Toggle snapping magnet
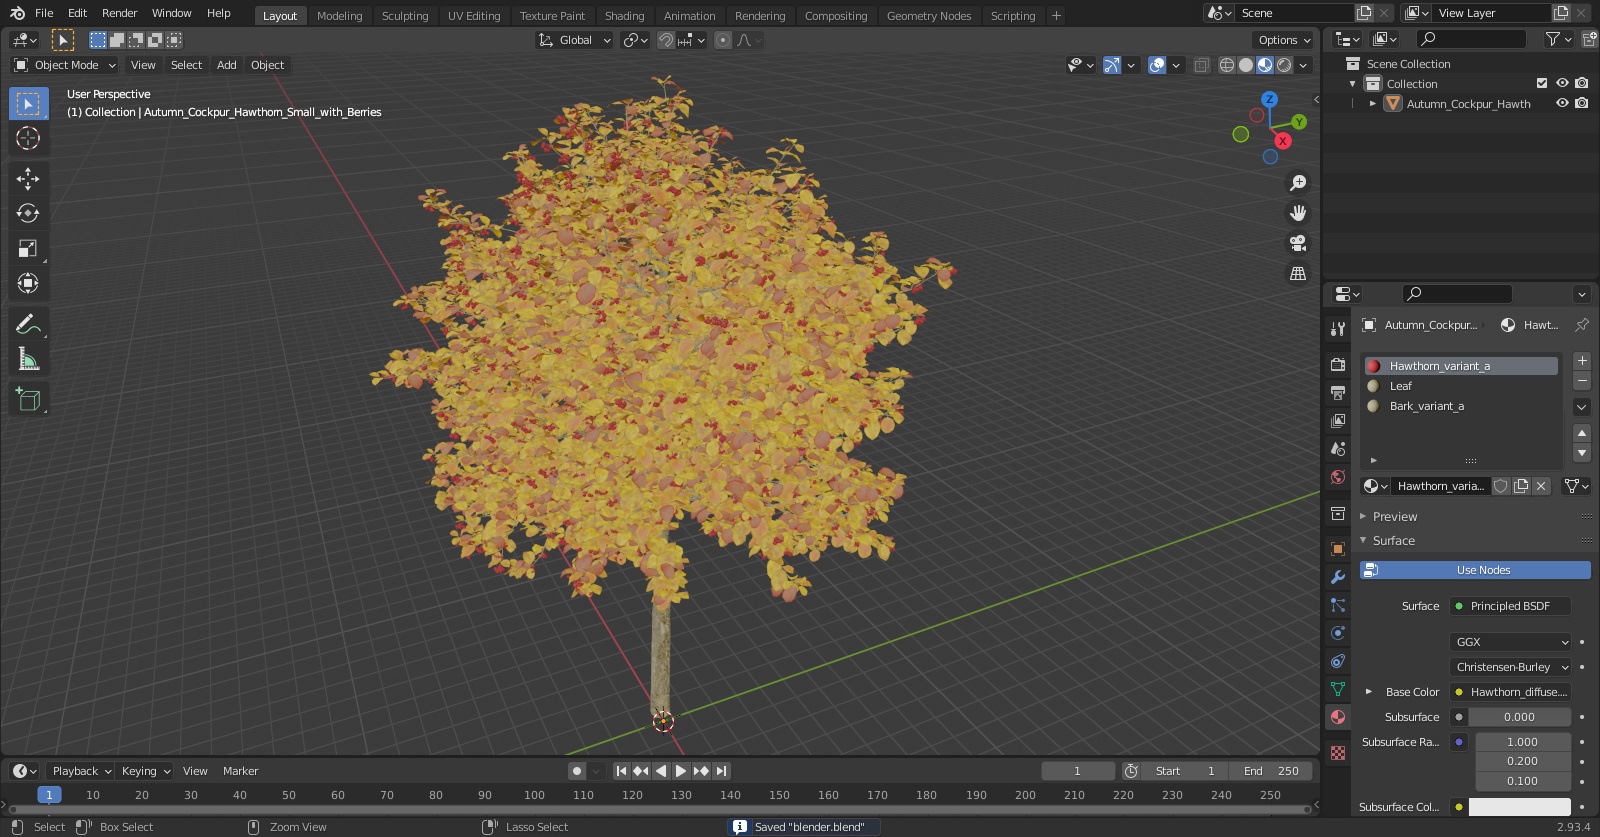Image resolution: width=1600 pixels, height=837 pixels. pos(665,40)
